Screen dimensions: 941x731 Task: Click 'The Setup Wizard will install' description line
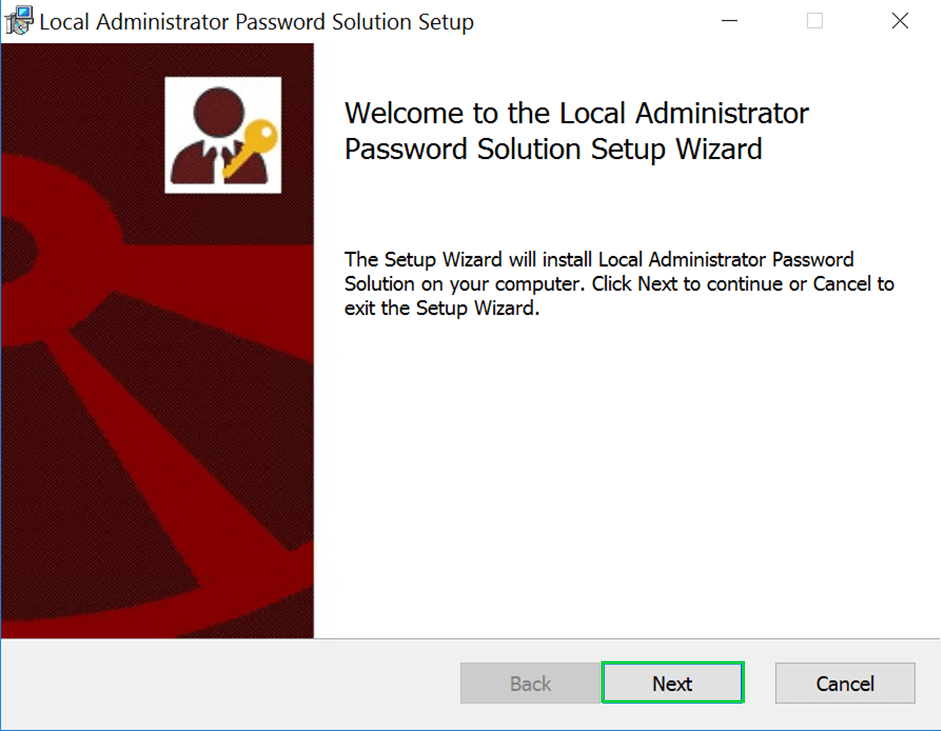(598, 260)
